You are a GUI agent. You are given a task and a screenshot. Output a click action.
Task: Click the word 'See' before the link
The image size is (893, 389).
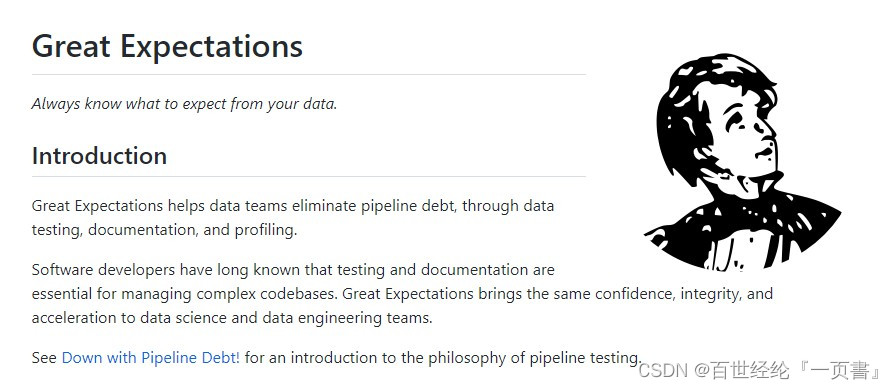[x=44, y=358]
